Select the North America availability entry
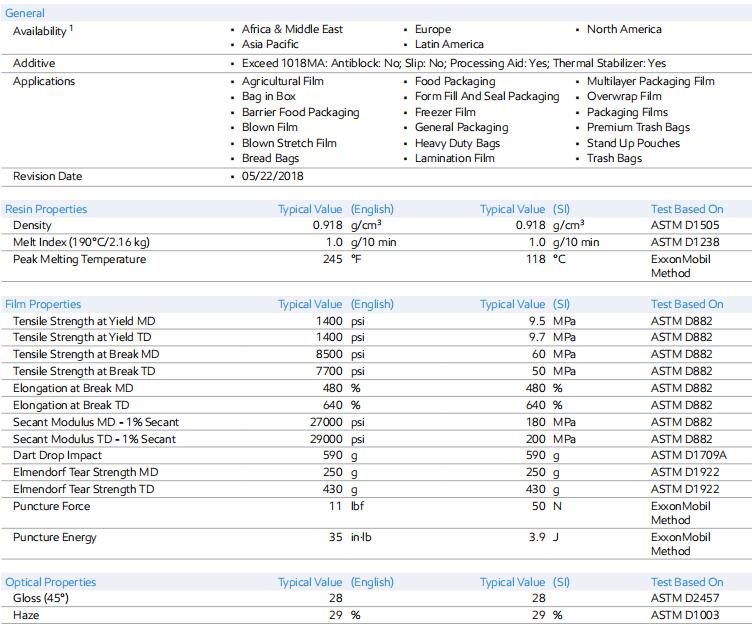752x634 pixels. tap(624, 29)
